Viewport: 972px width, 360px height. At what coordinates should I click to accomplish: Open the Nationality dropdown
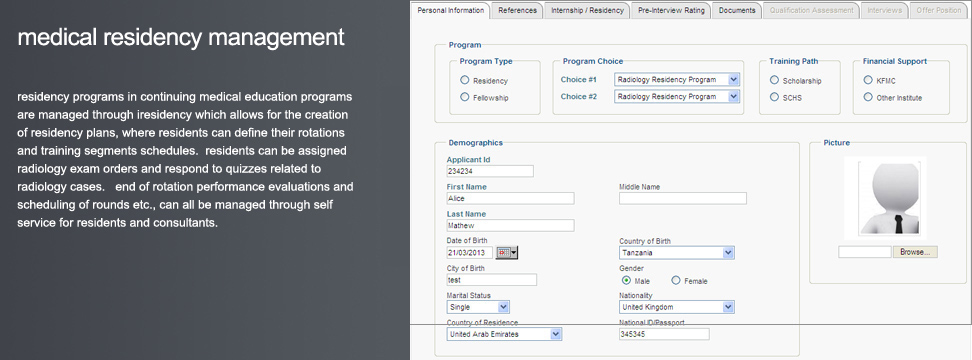(x=677, y=307)
